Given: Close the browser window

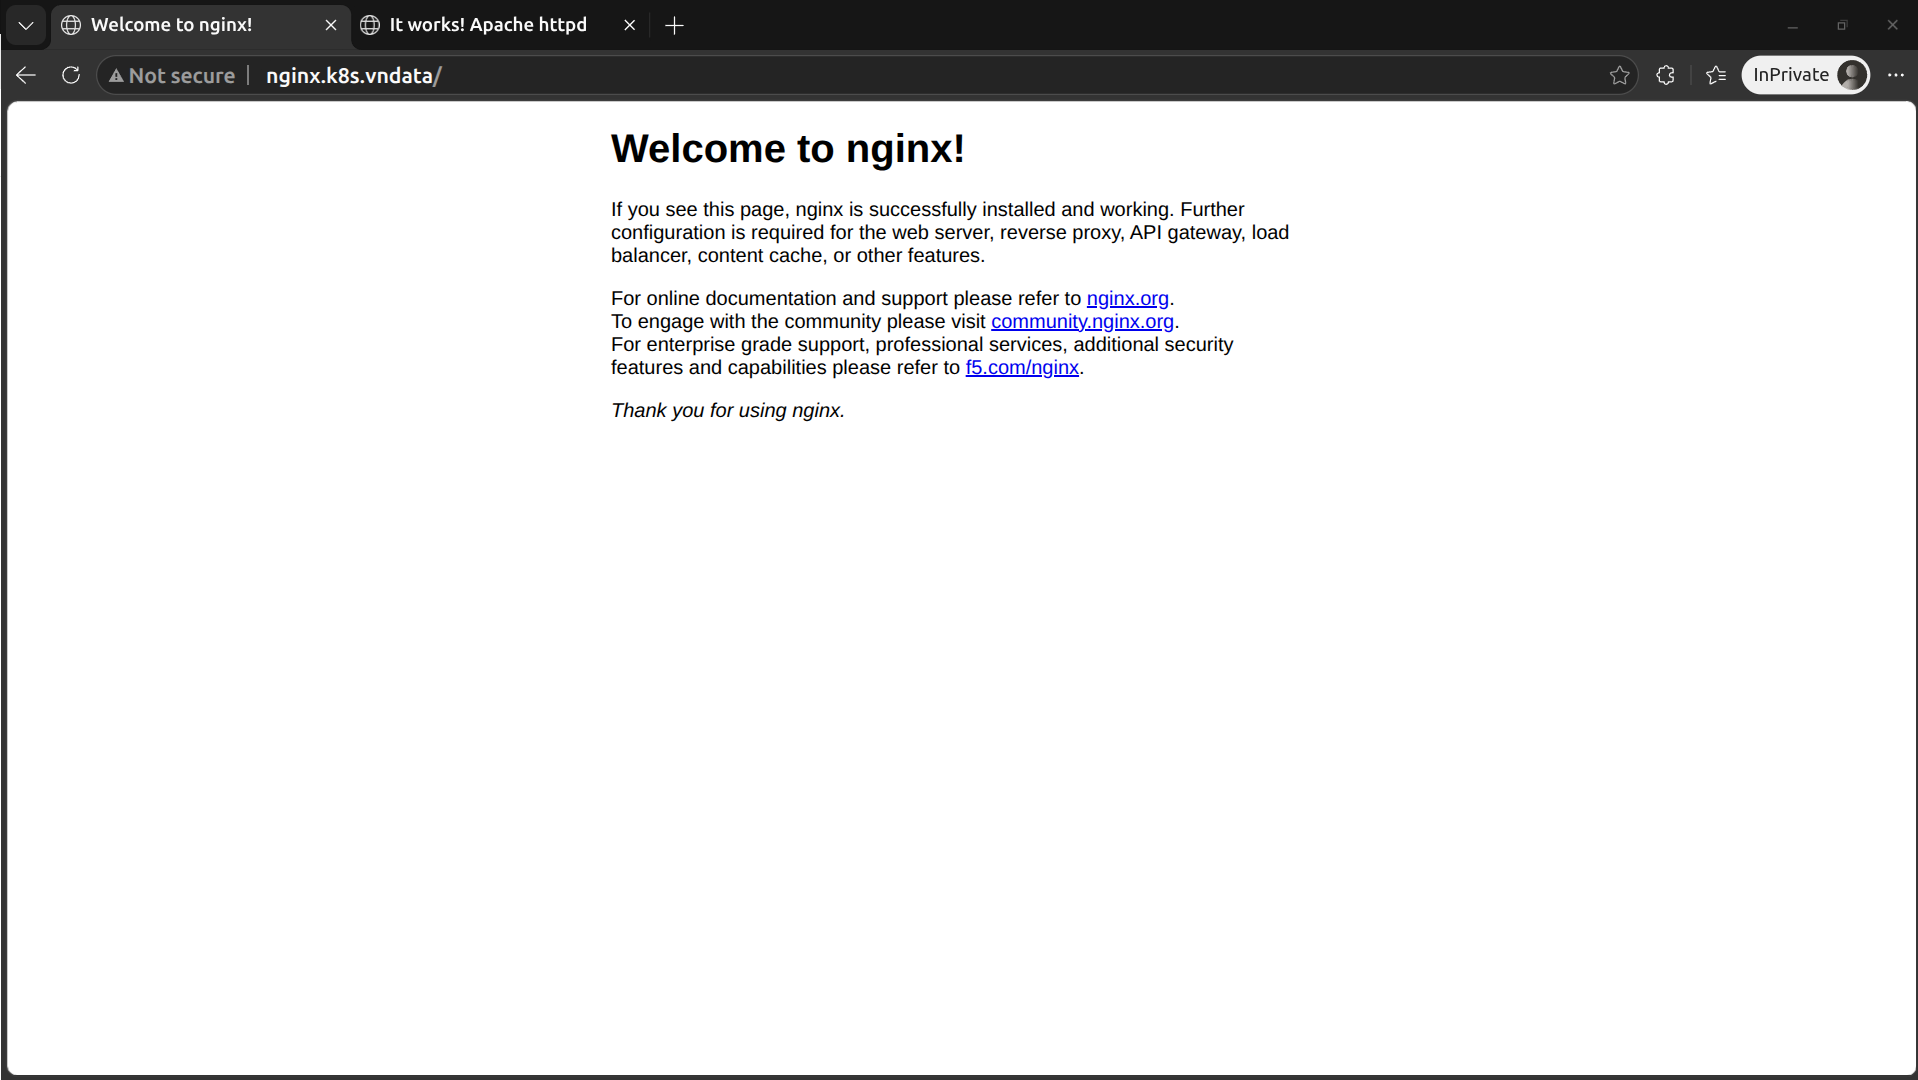Looking at the screenshot, I should pos(1892,25).
